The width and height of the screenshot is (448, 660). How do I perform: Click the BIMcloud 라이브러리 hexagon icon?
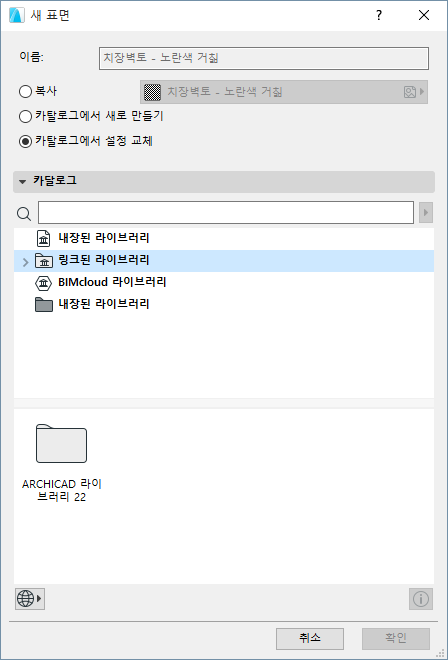tap(43, 282)
